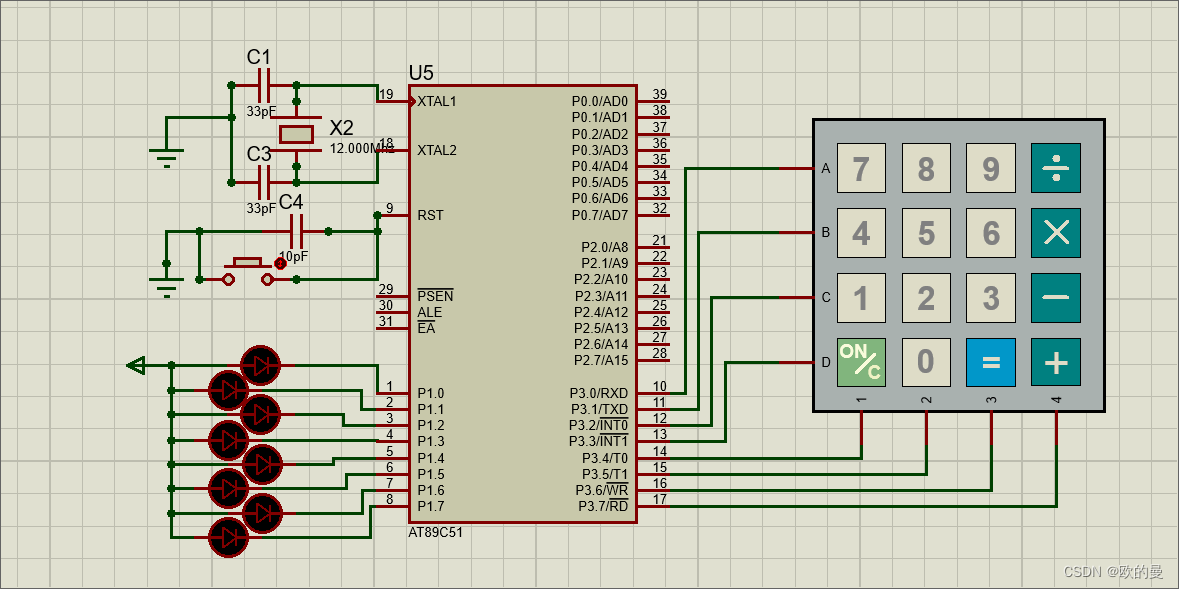Select the LED connected to P1.2

tap(260, 414)
